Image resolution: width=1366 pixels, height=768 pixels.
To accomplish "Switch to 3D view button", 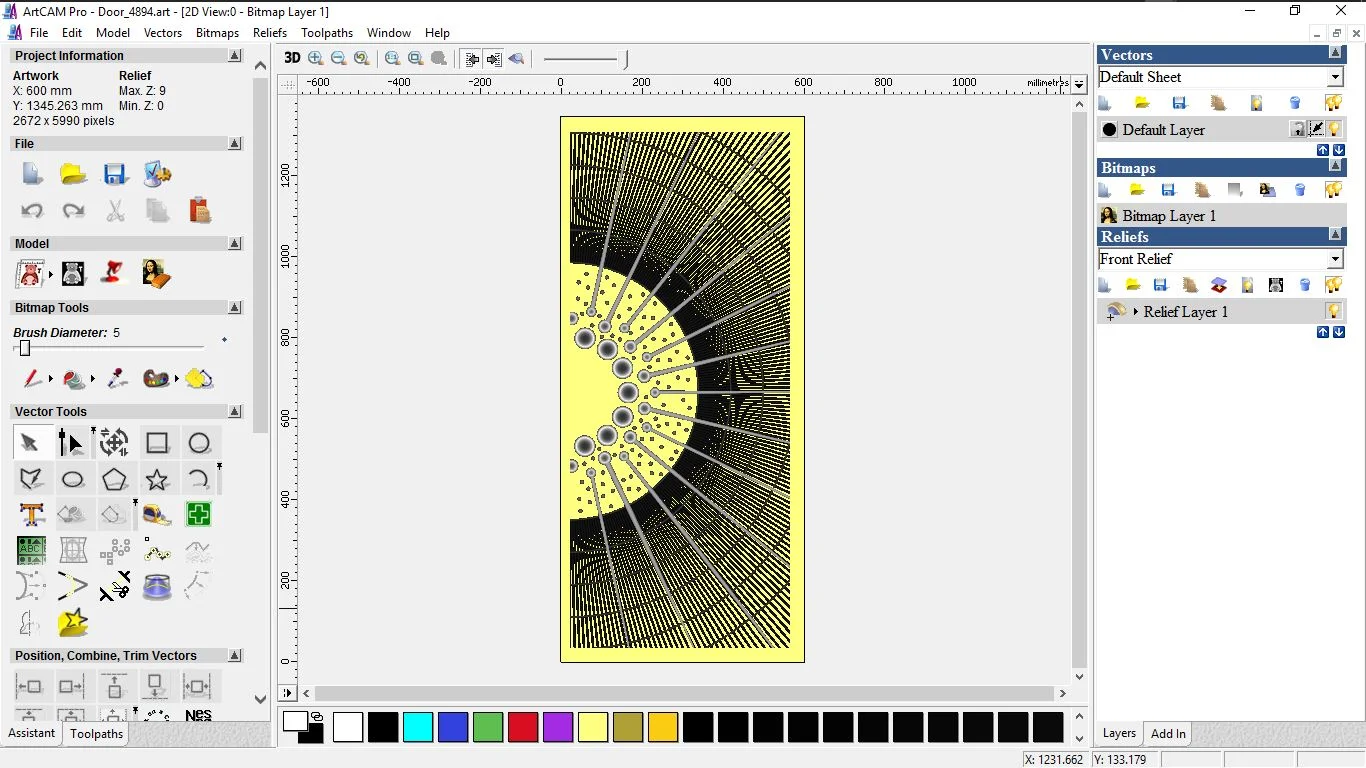I will click(292, 58).
